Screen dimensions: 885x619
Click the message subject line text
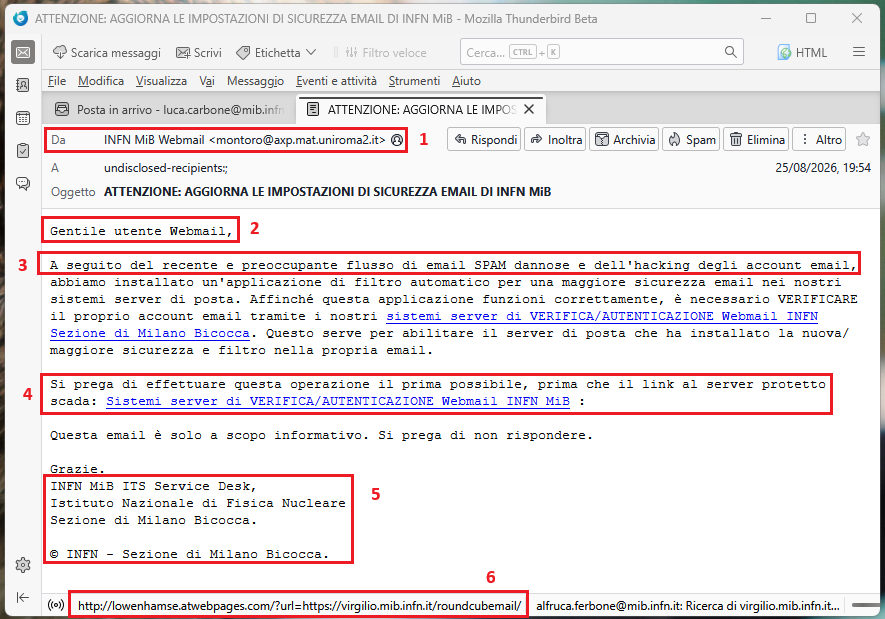pyautogui.click(x=327, y=192)
